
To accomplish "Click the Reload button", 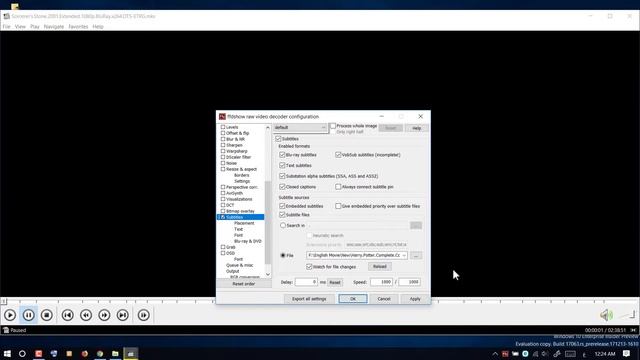I will pos(380,267).
